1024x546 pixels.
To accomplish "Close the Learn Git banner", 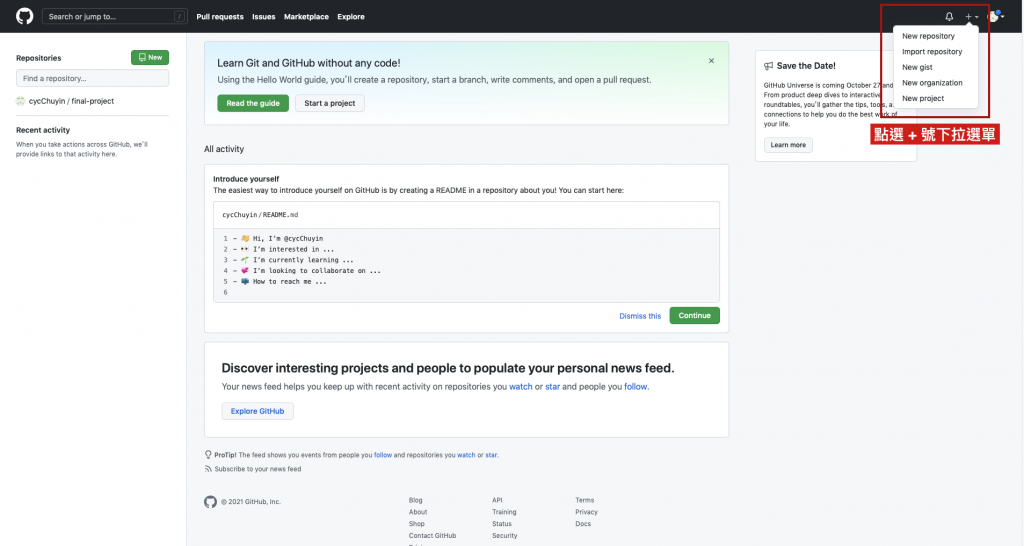I will click(711, 61).
